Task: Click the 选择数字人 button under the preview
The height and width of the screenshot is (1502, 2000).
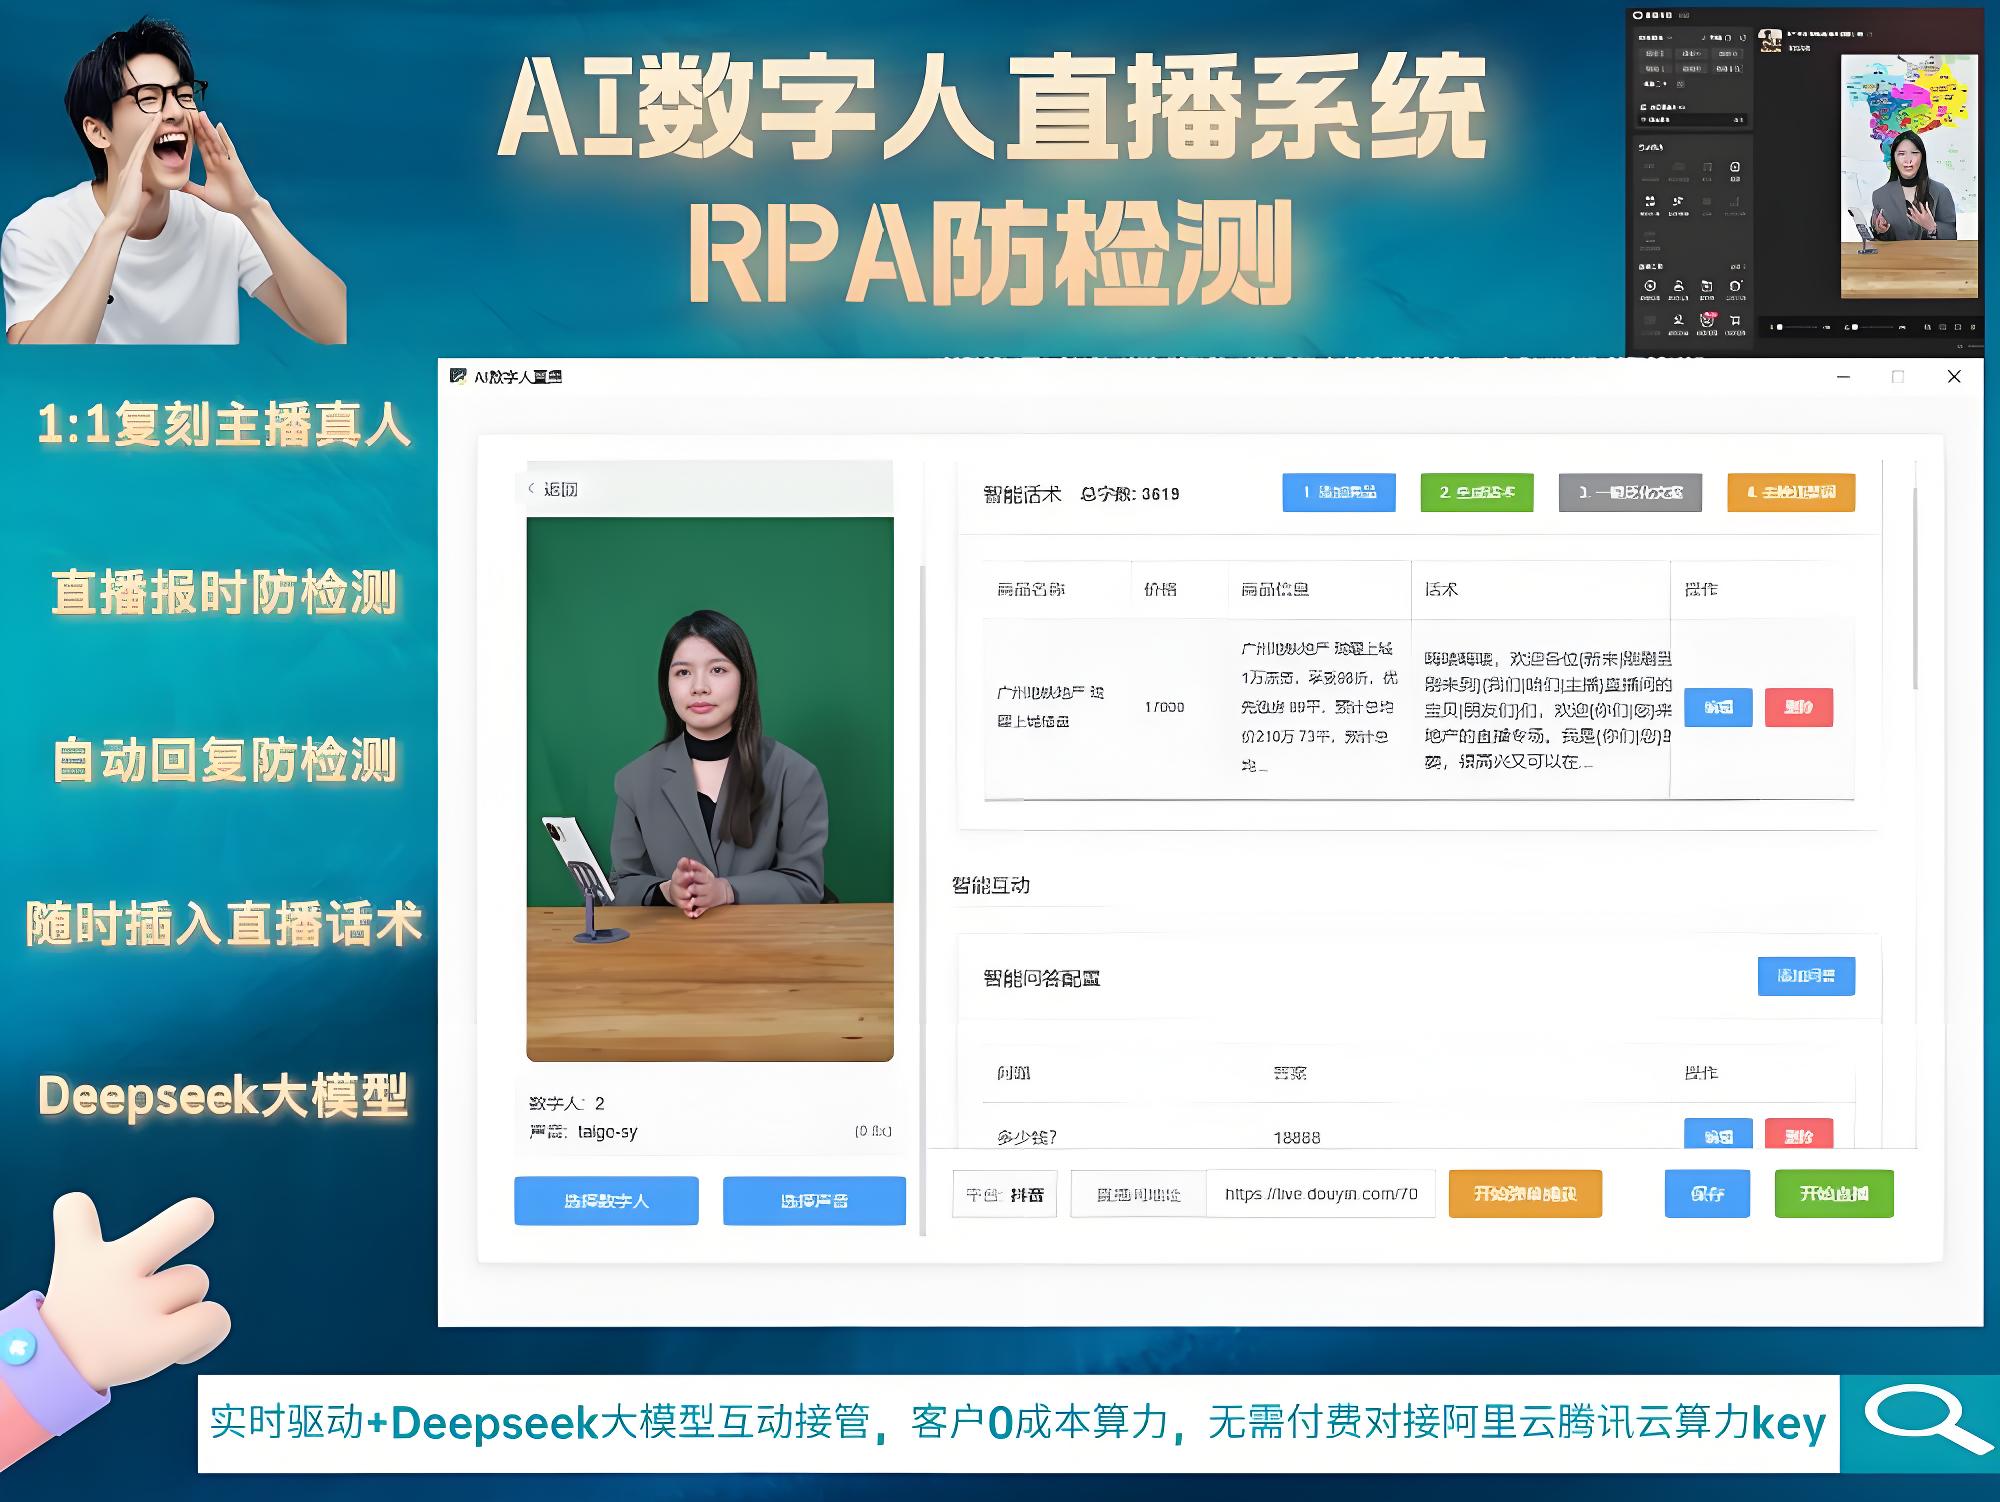Action: (x=607, y=1201)
